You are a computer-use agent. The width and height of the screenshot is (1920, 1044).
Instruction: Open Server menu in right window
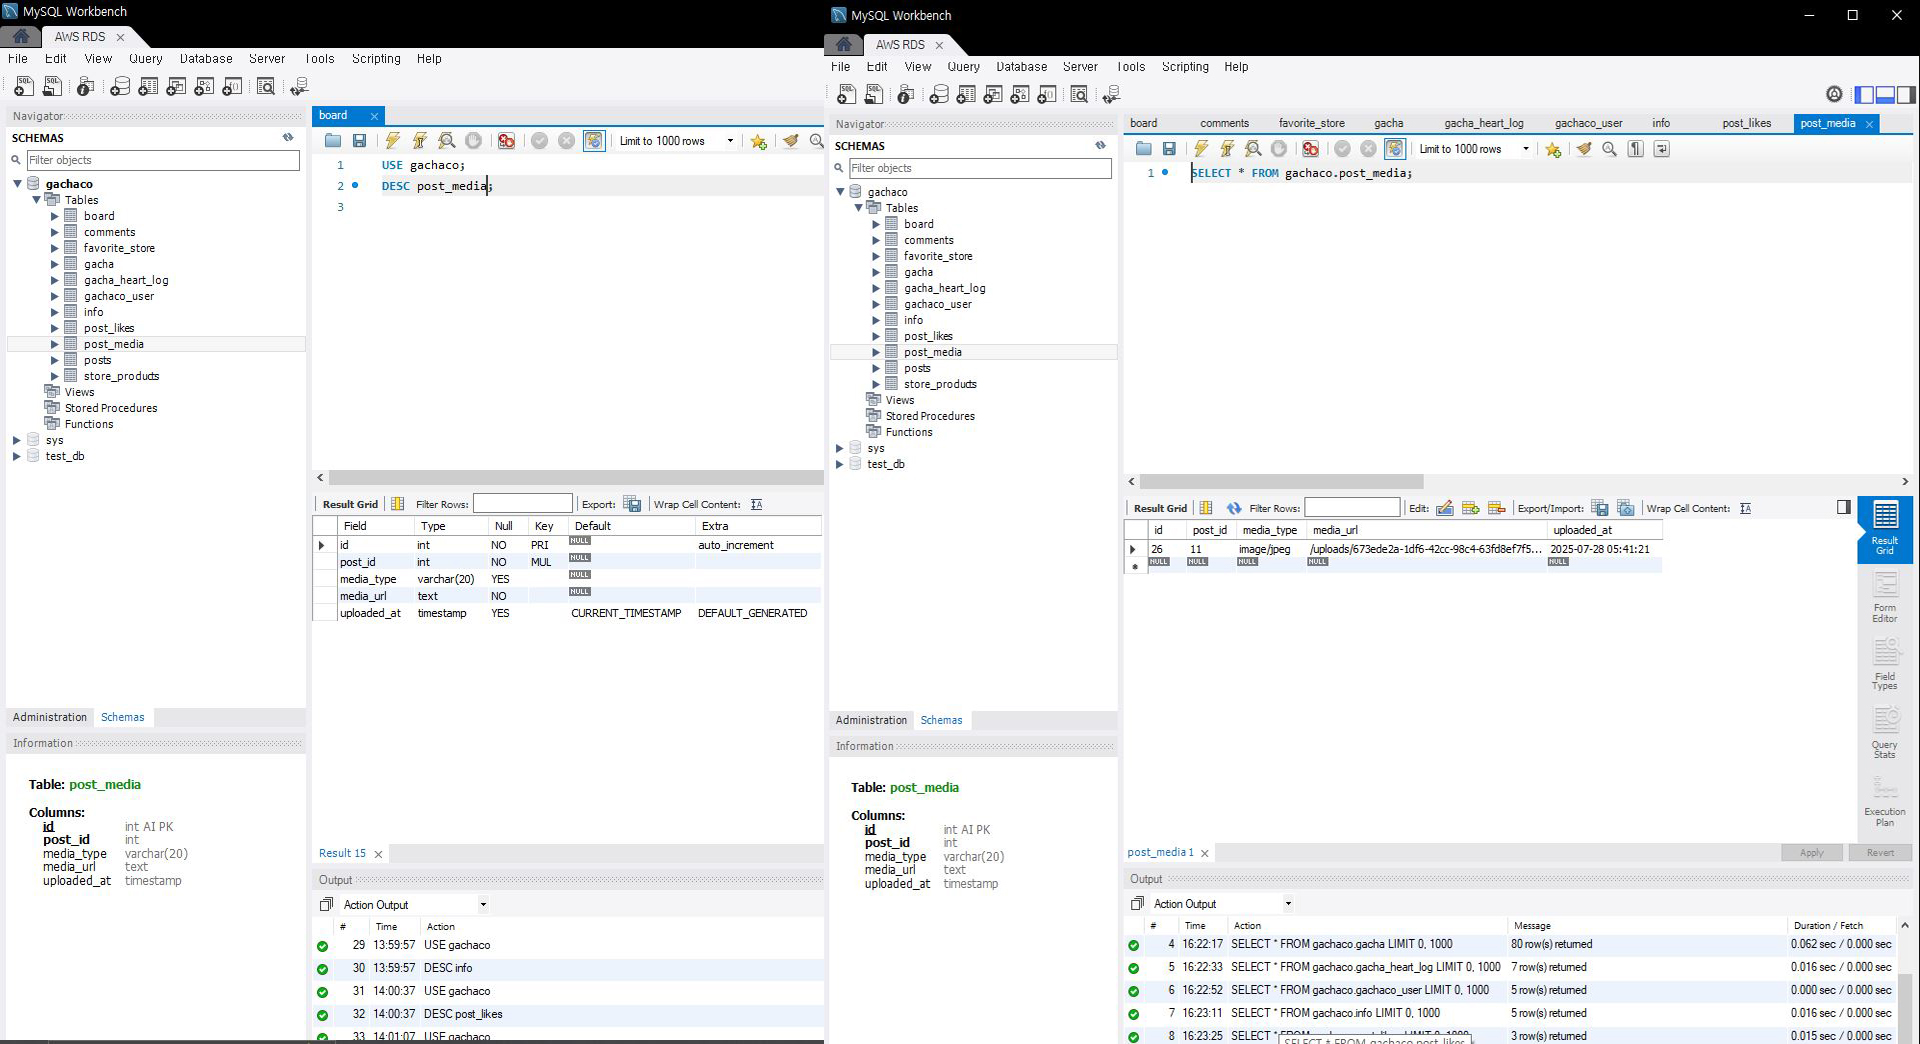click(x=1080, y=67)
